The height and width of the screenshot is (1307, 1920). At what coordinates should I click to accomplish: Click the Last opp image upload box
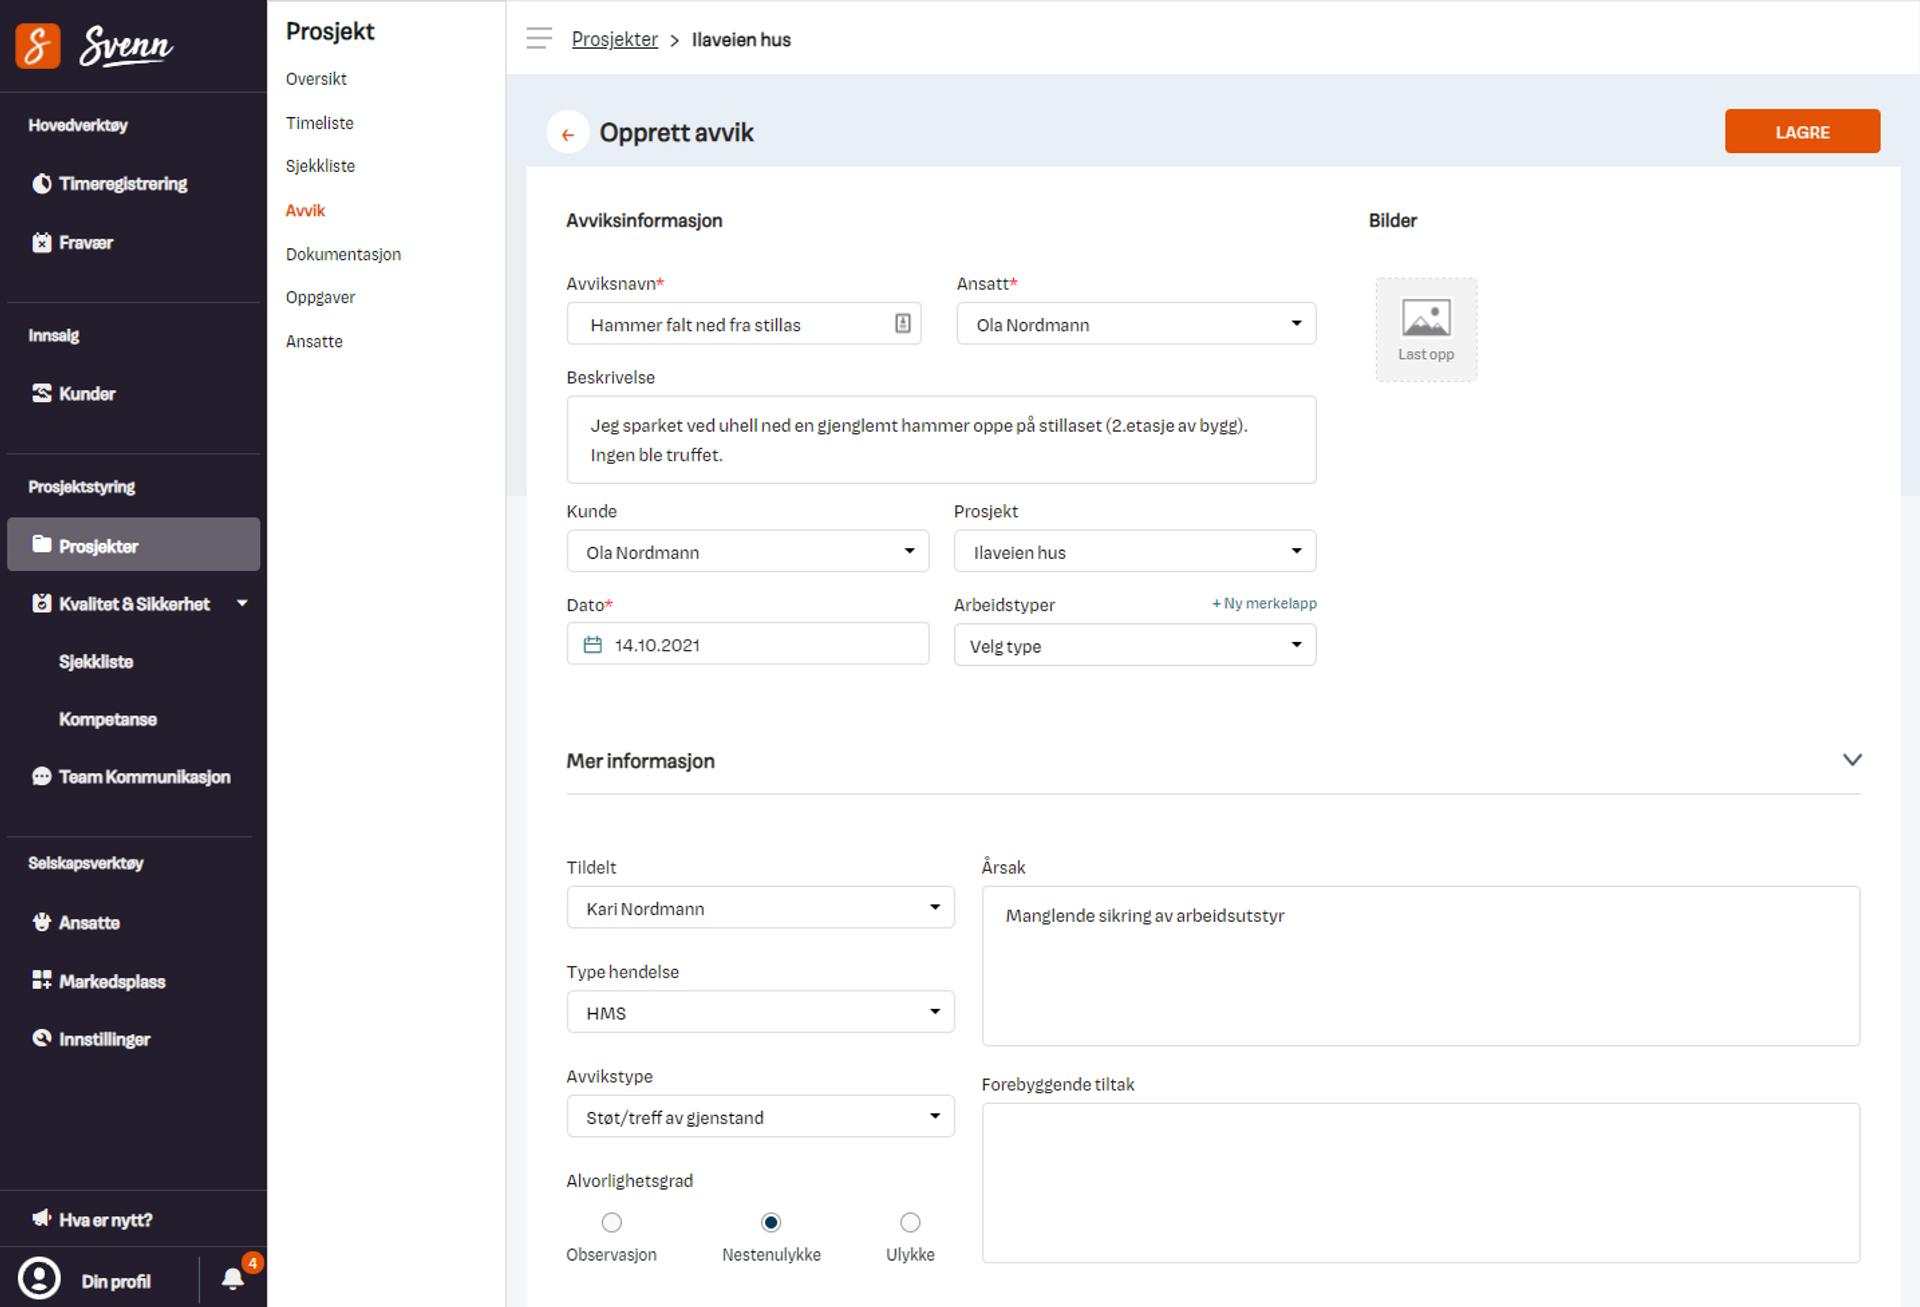coord(1426,329)
